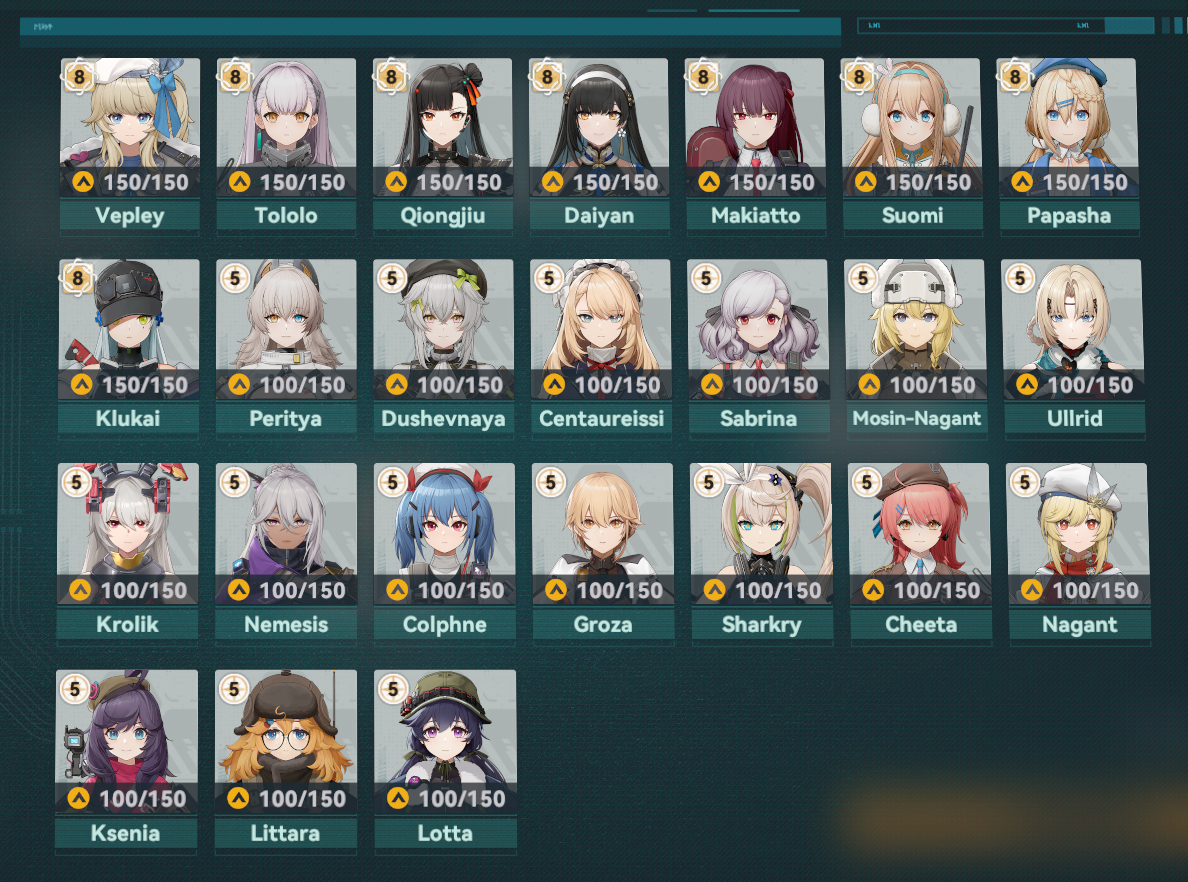Click the upgrade arrow icon on Lotta's card
Image resolution: width=1188 pixels, height=882 pixels.
tap(398, 798)
